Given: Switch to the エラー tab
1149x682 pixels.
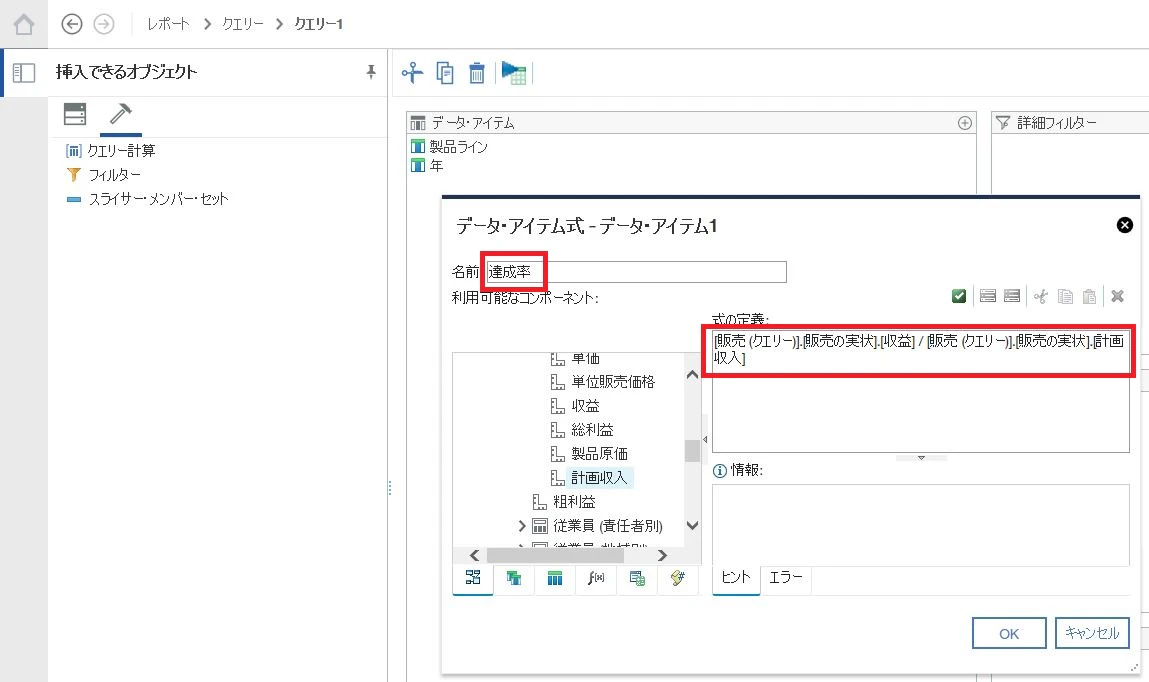Looking at the screenshot, I should [786, 577].
